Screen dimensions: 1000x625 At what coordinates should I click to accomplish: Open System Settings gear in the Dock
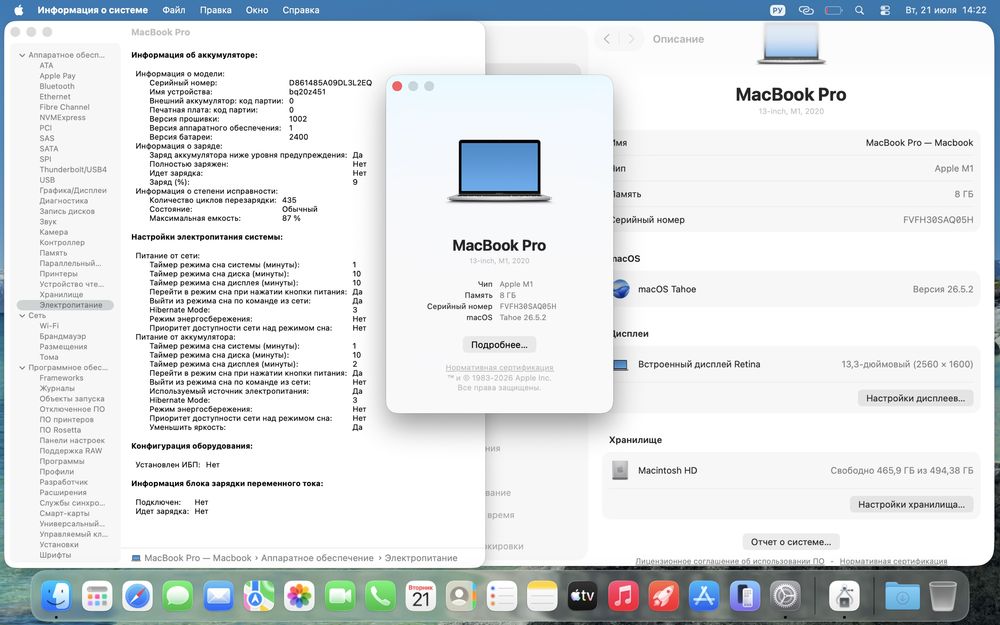[785, 597]
